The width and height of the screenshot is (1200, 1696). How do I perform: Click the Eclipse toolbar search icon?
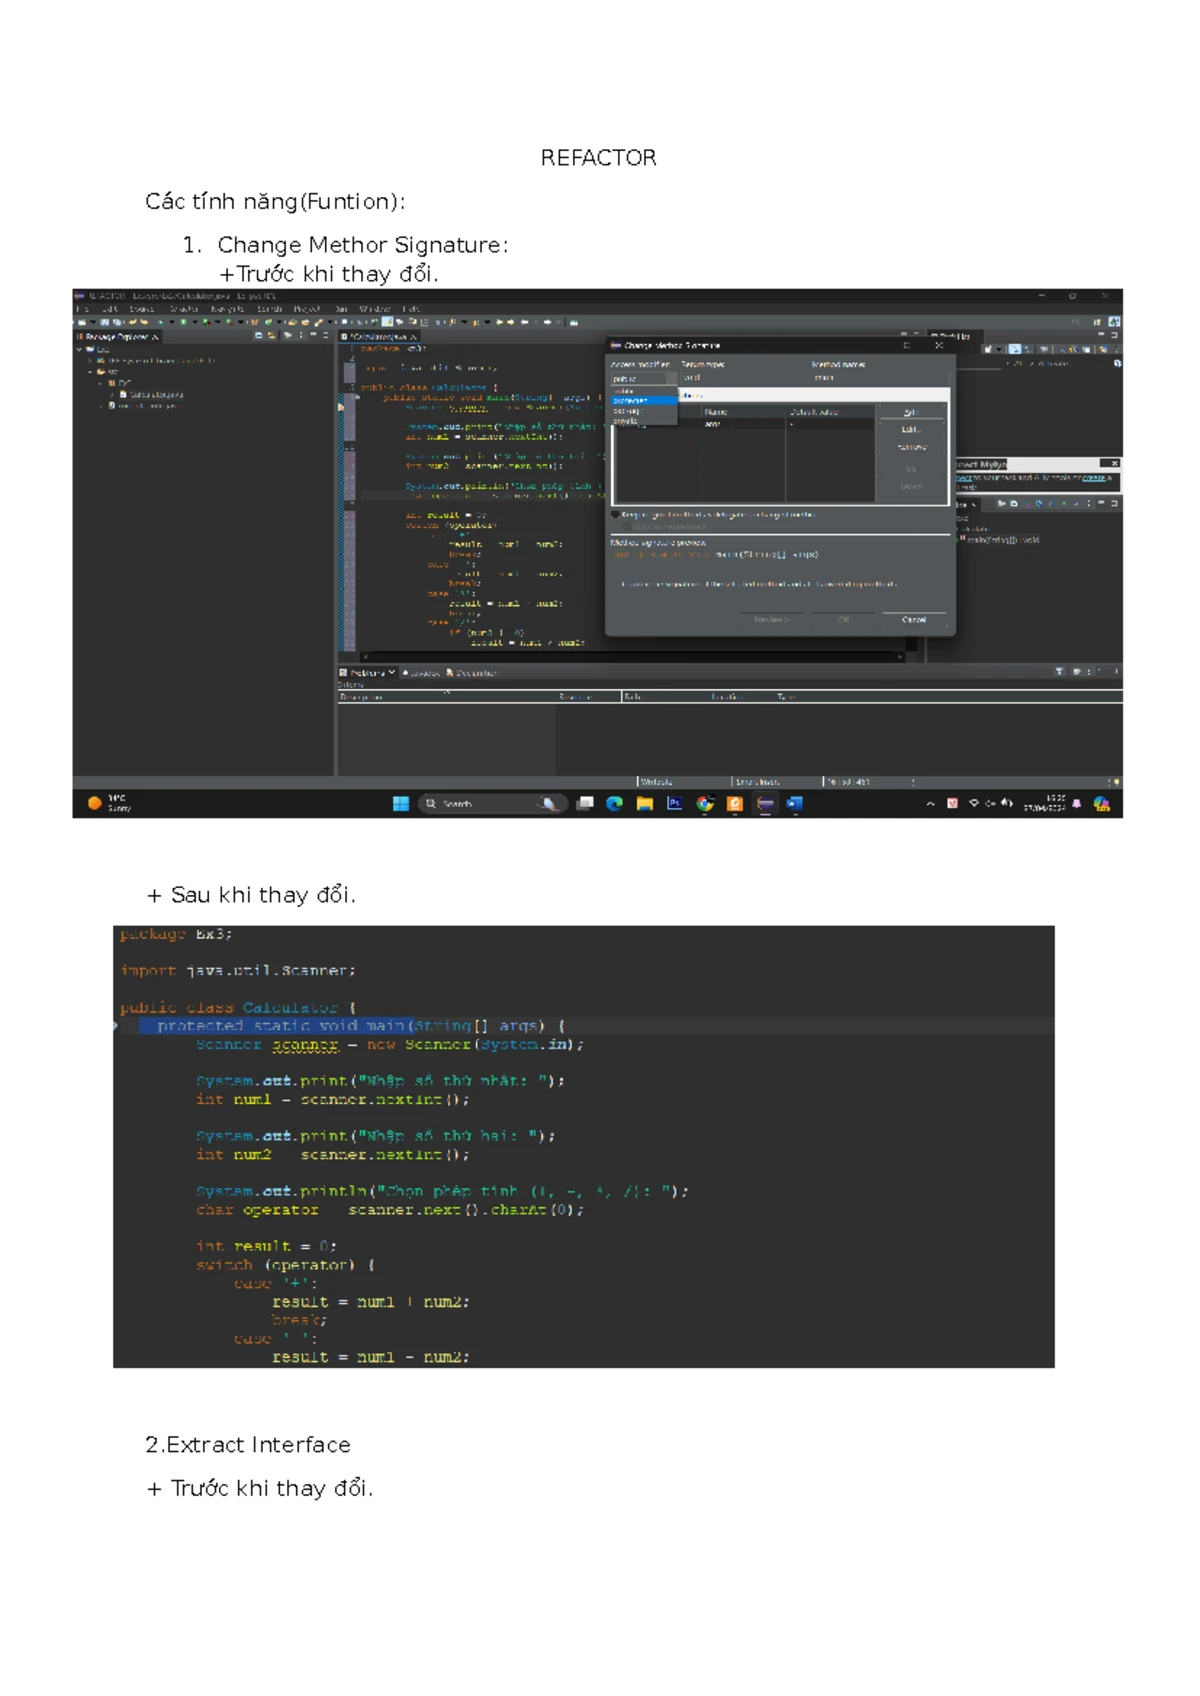[x=1076, y=322]
